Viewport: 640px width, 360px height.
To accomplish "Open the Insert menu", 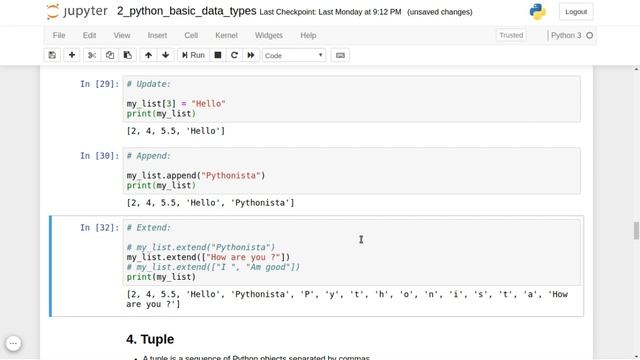I will coord(157,36).
